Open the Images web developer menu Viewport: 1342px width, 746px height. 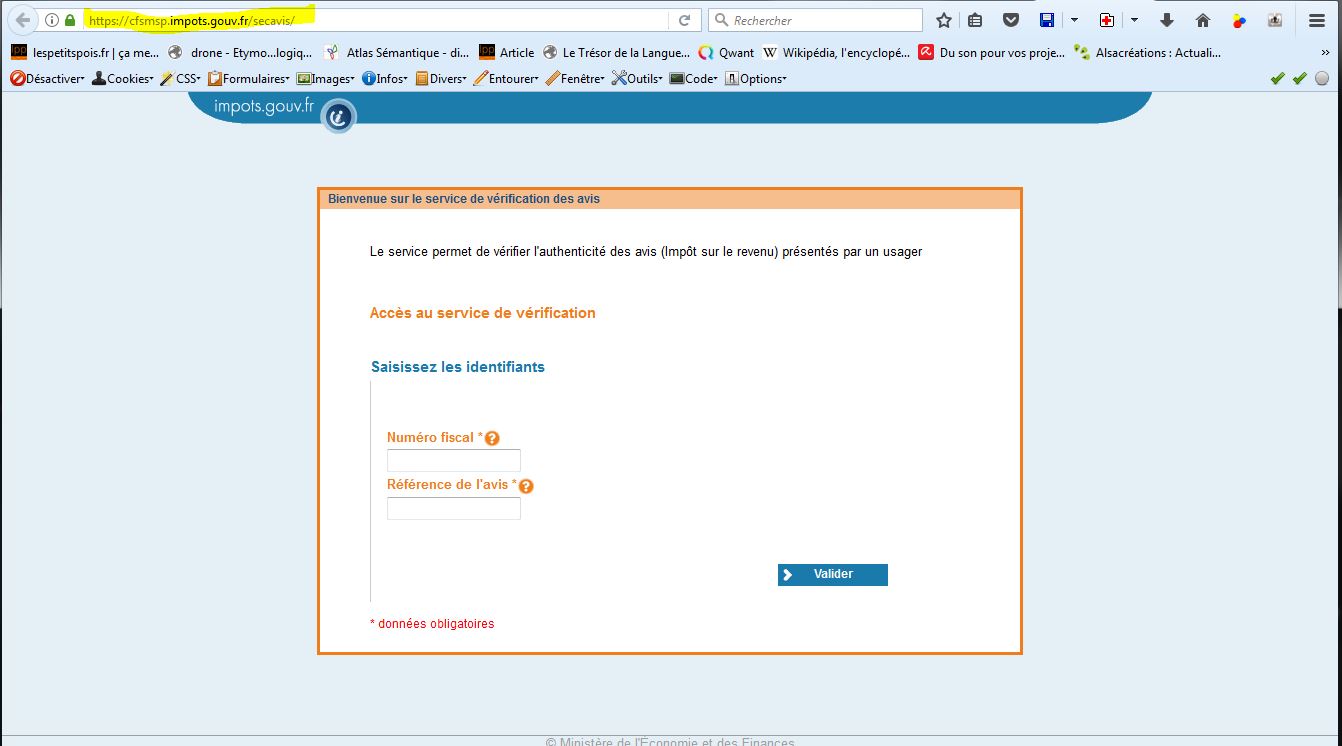tap(325, 78)
